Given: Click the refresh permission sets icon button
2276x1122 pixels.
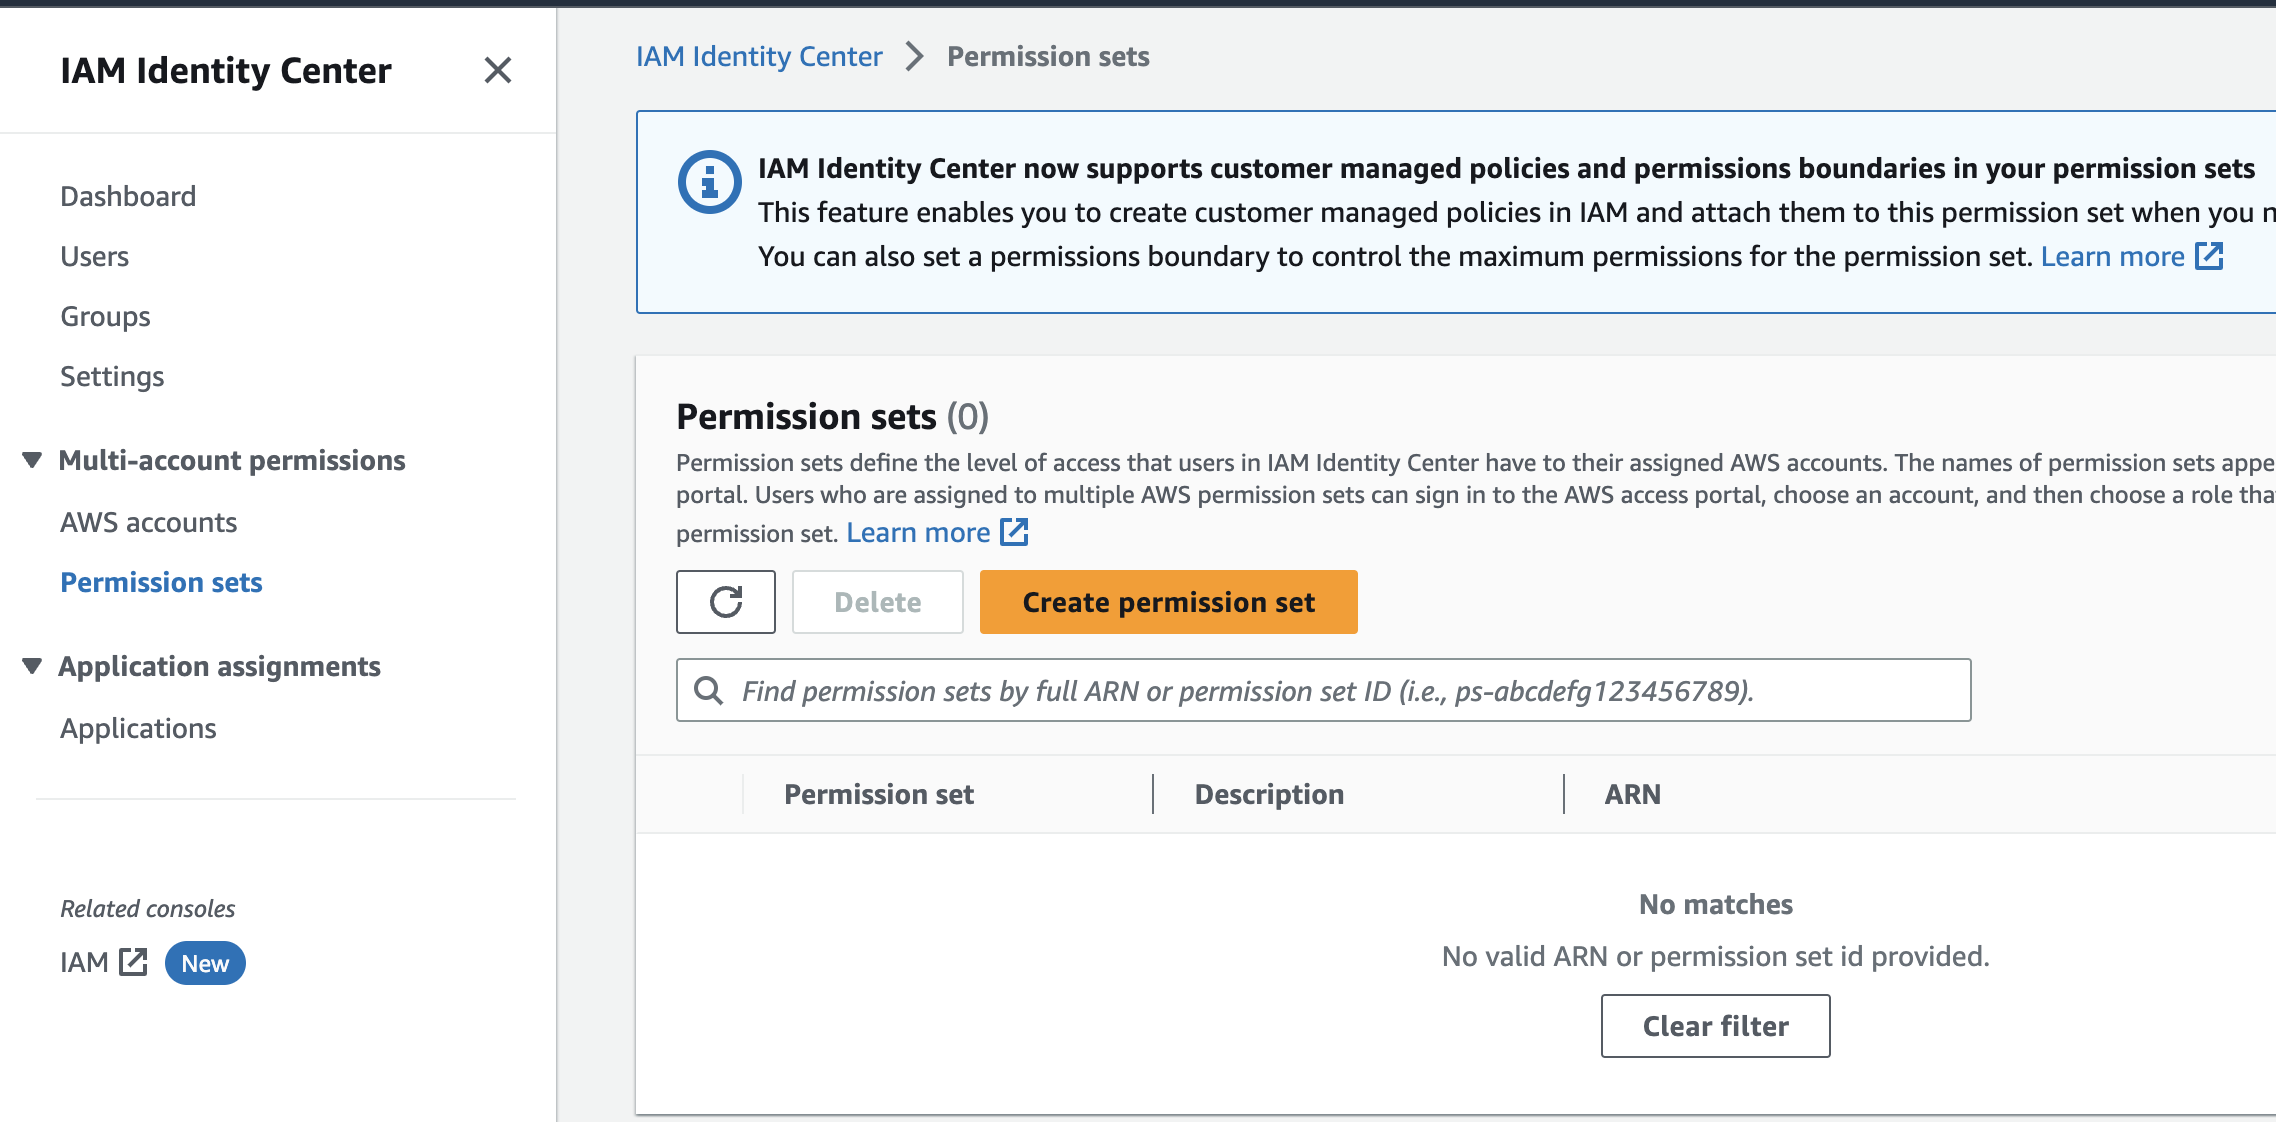Looking at the screenshot, I should pyautogui.click(x=725, y=602).
